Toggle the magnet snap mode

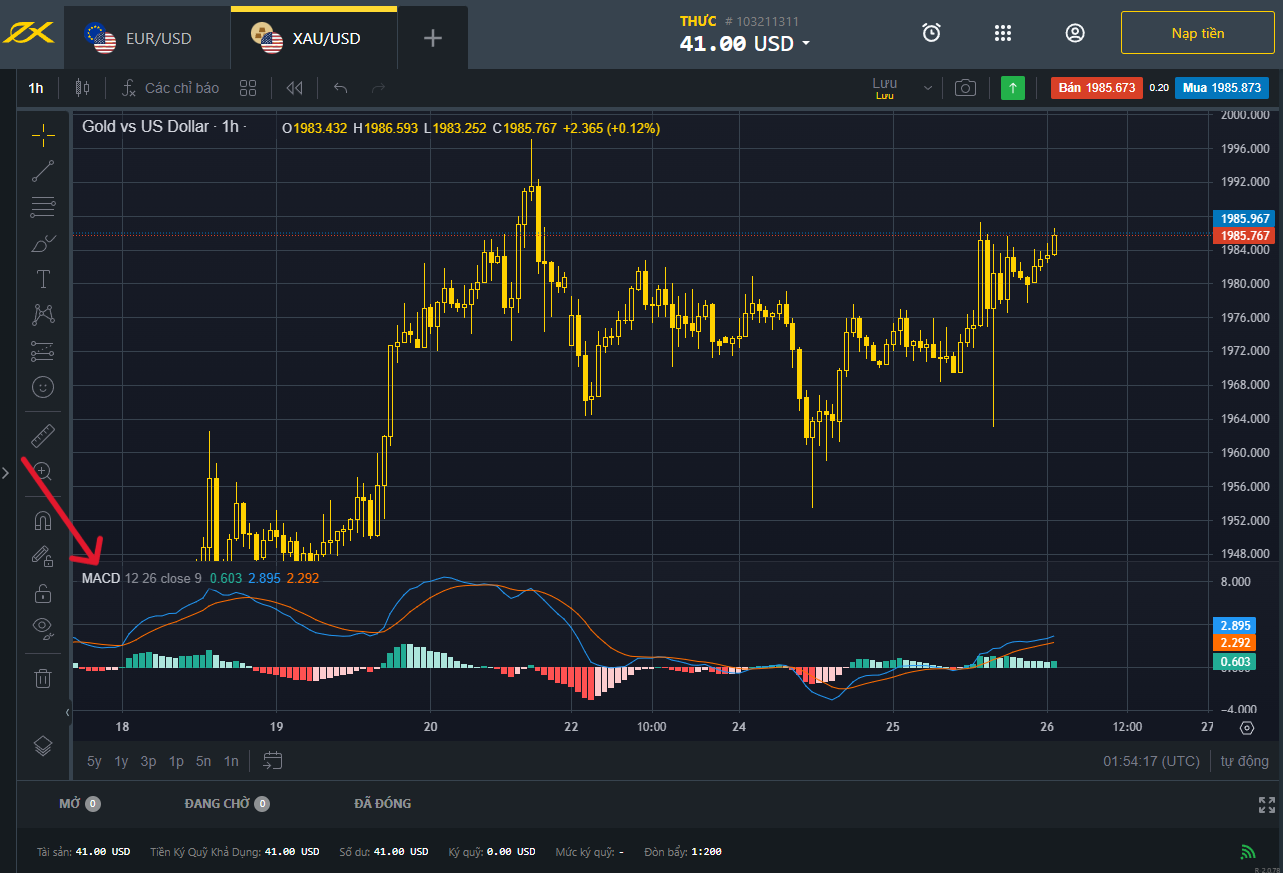point(43,521)
